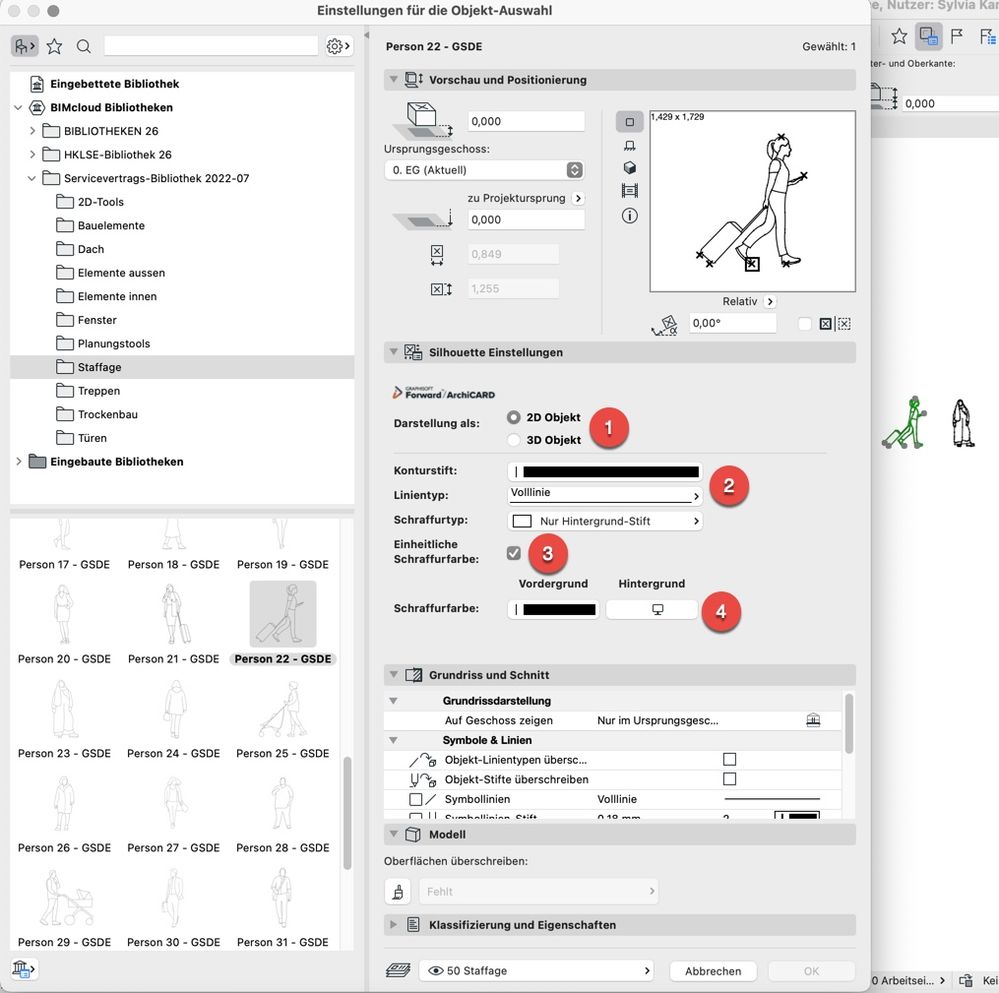
Task: Open the Relativ rotation chevron menu
Action: click(x=770, y=301)
